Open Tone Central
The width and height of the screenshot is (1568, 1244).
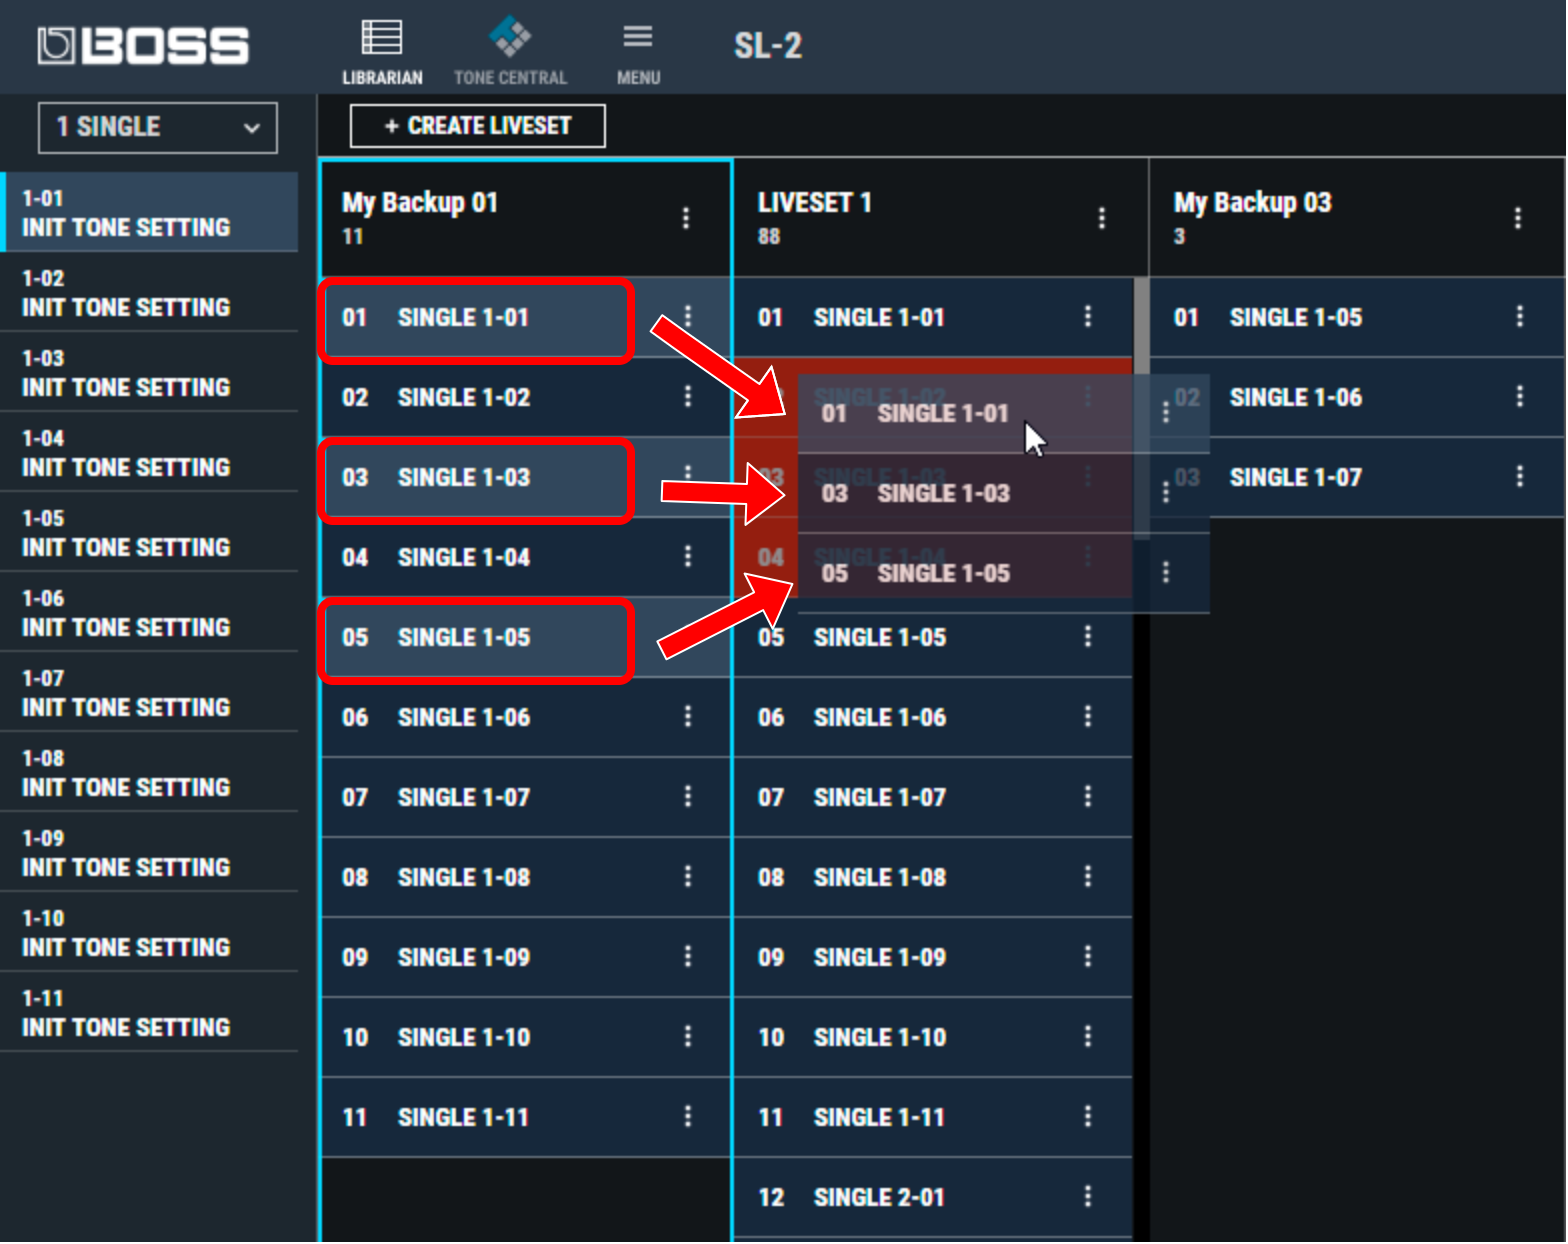tap(510, 52)
